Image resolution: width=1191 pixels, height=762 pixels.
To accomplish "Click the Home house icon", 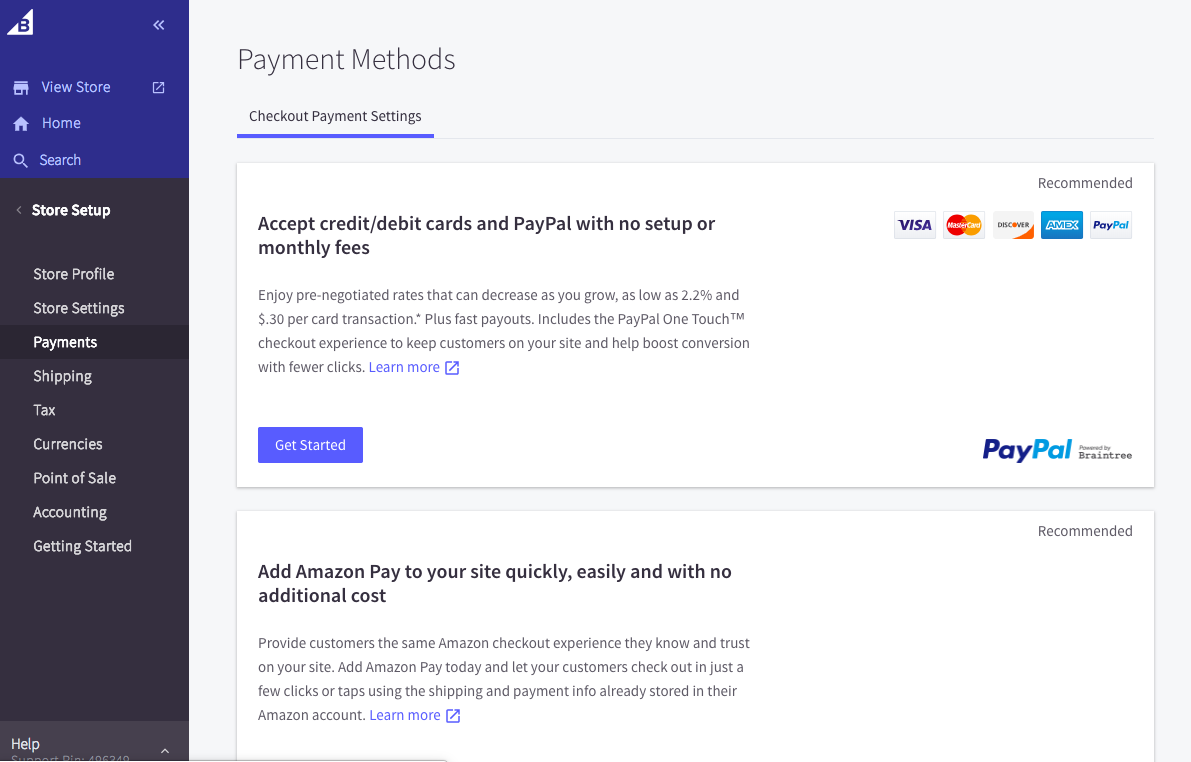I will click(20, 124).
